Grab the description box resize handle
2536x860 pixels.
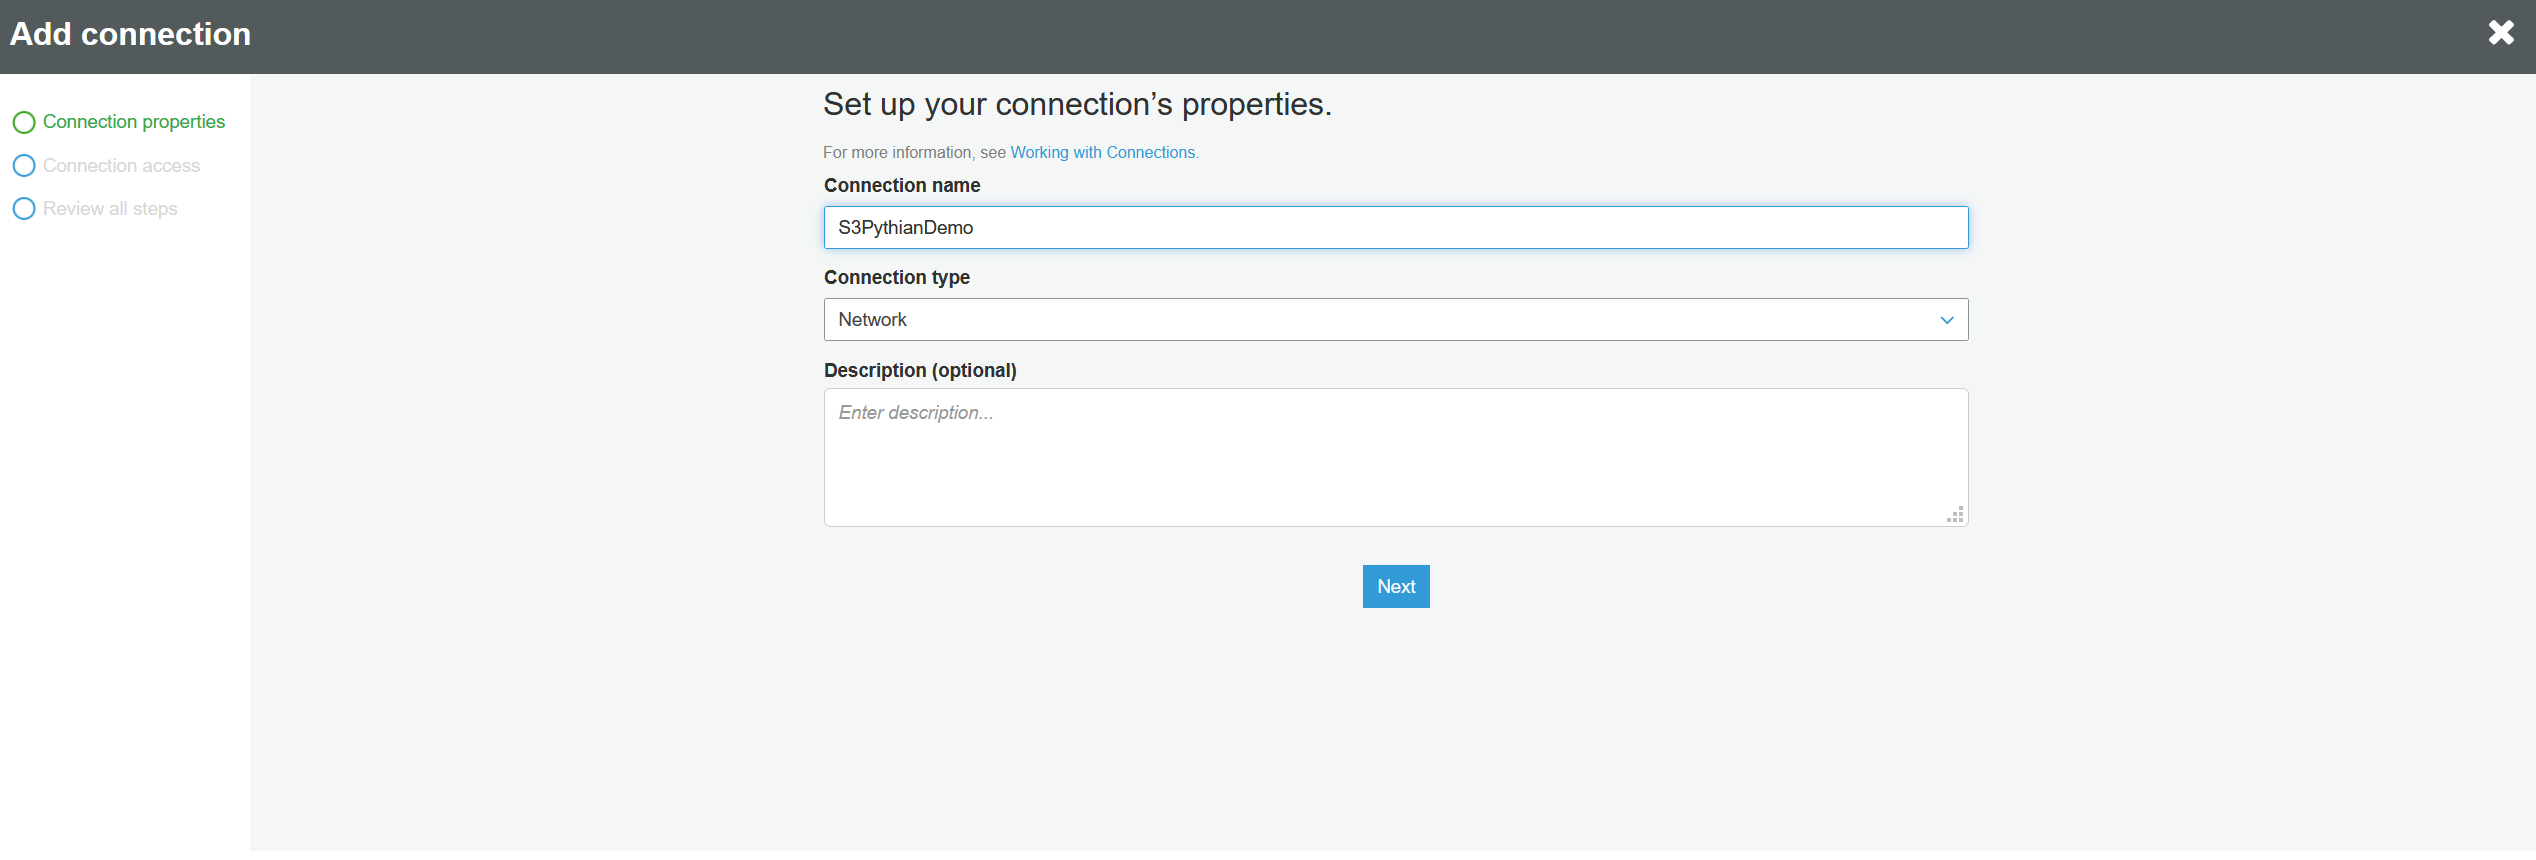click(x=1955, y=515)
